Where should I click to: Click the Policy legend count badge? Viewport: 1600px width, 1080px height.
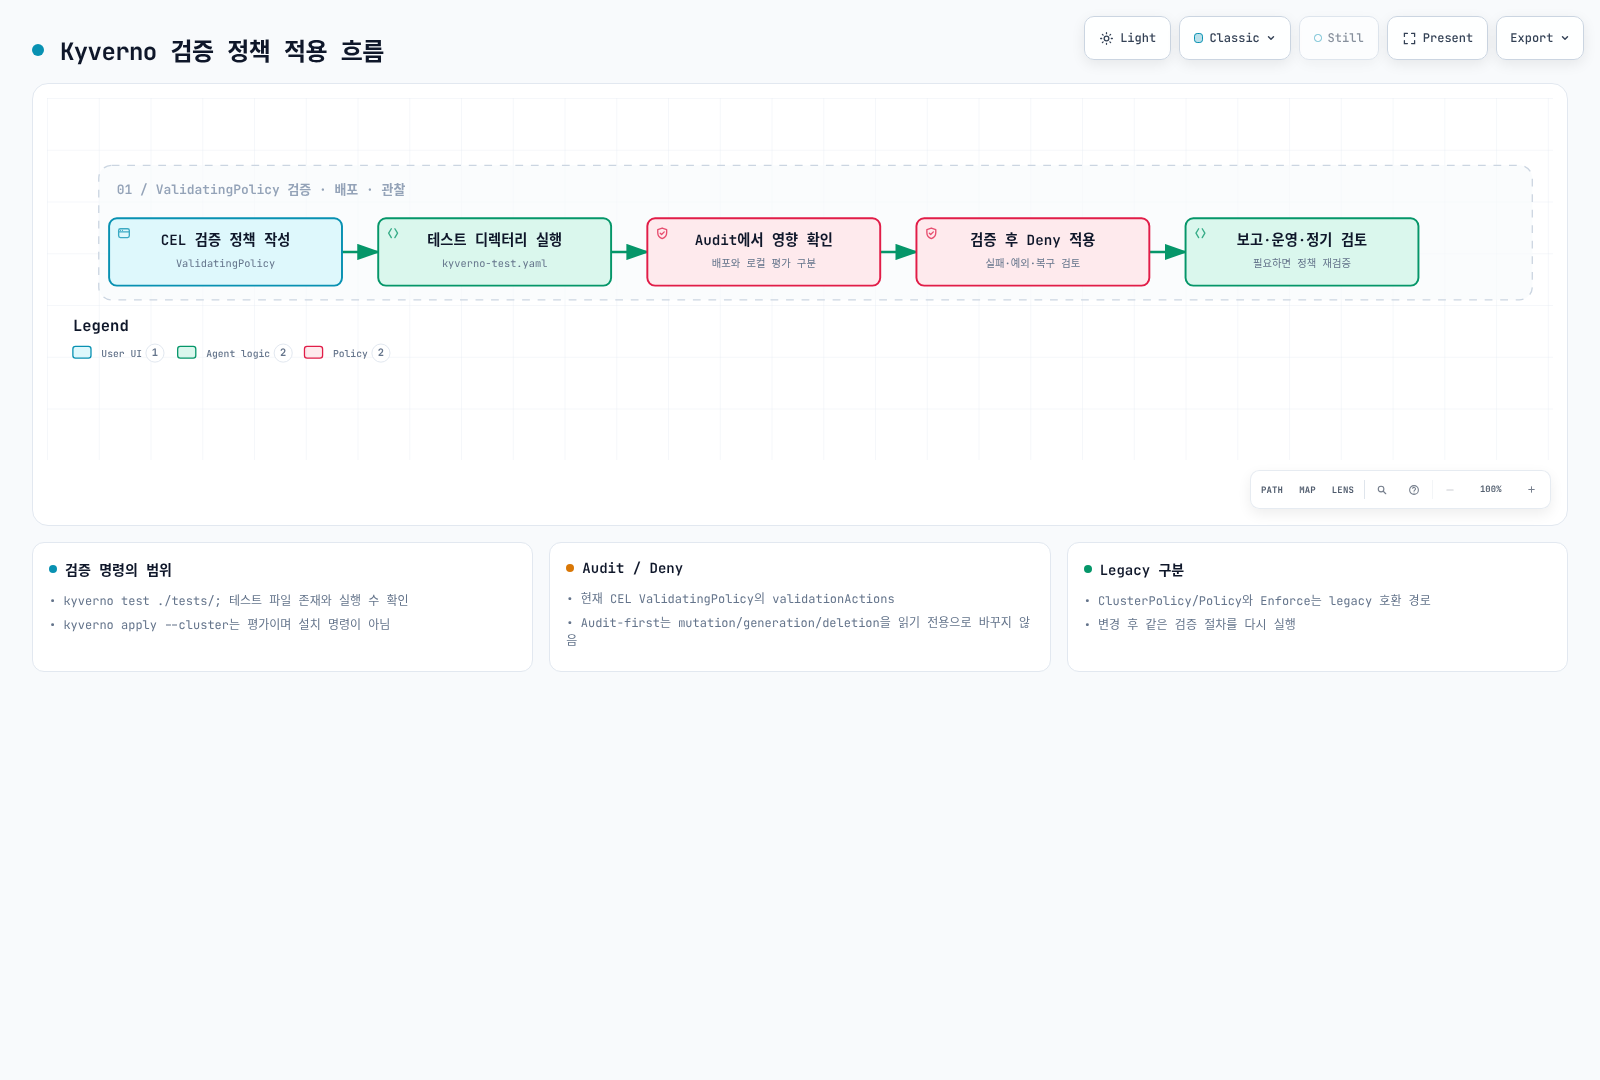381,353
